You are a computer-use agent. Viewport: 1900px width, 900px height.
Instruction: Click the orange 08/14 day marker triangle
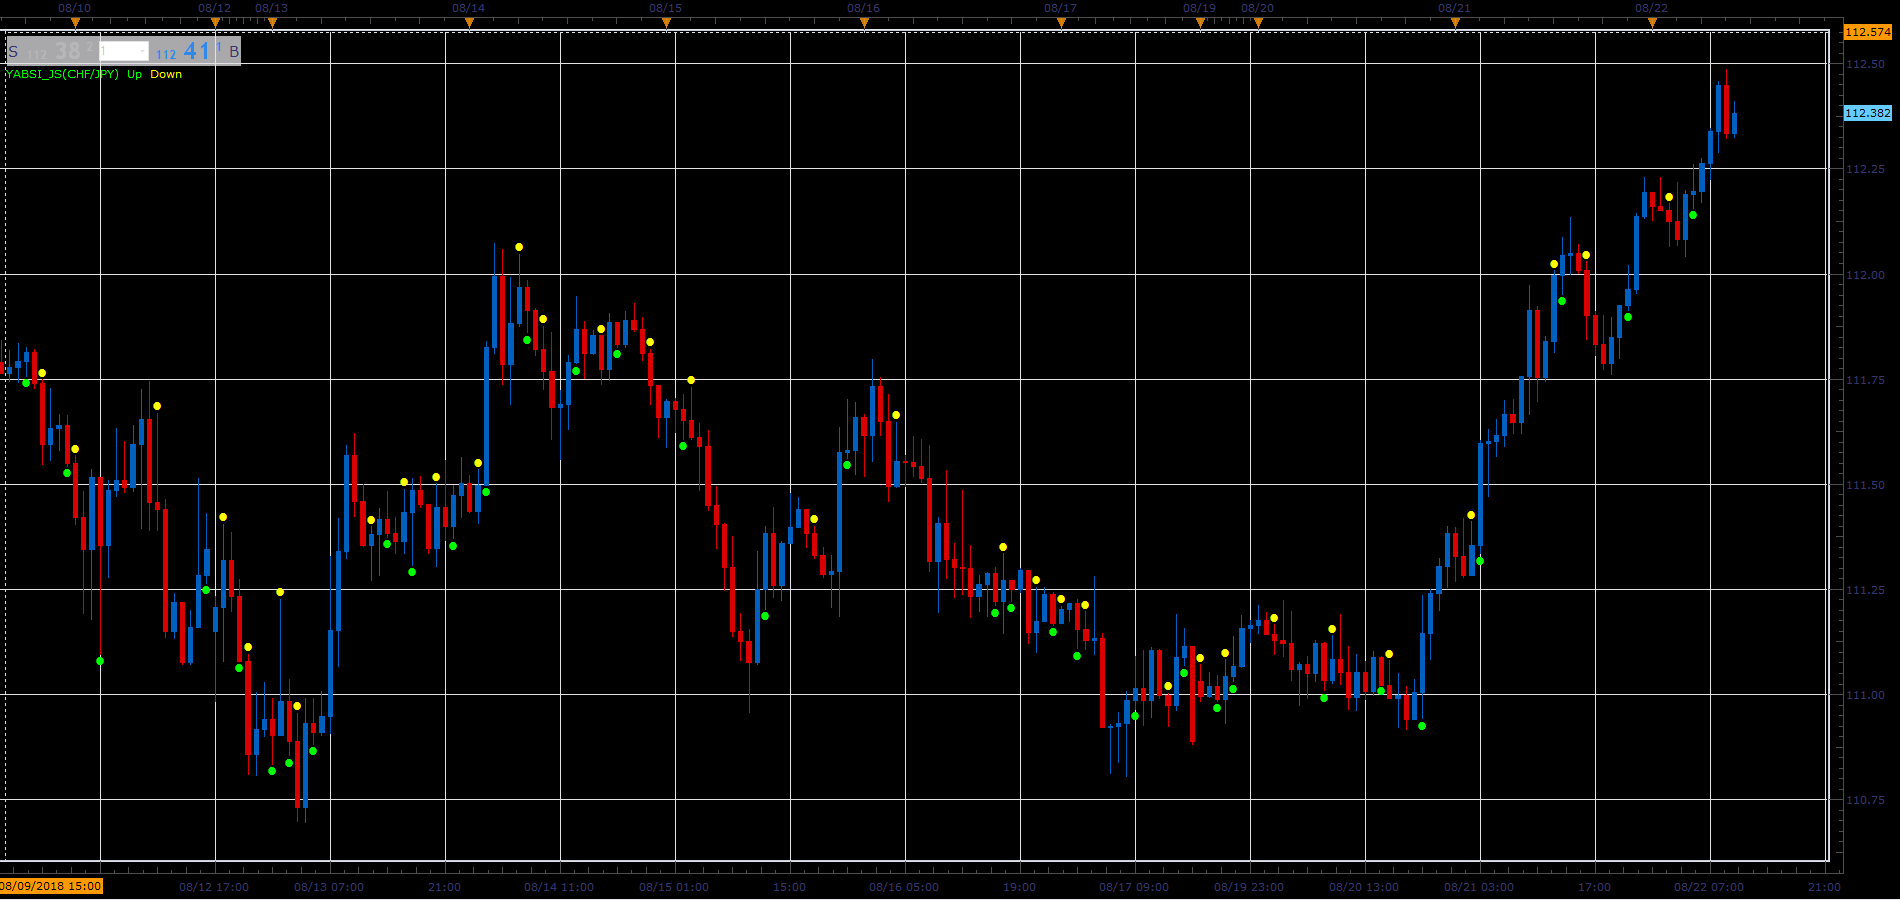[x=469, y=22]
